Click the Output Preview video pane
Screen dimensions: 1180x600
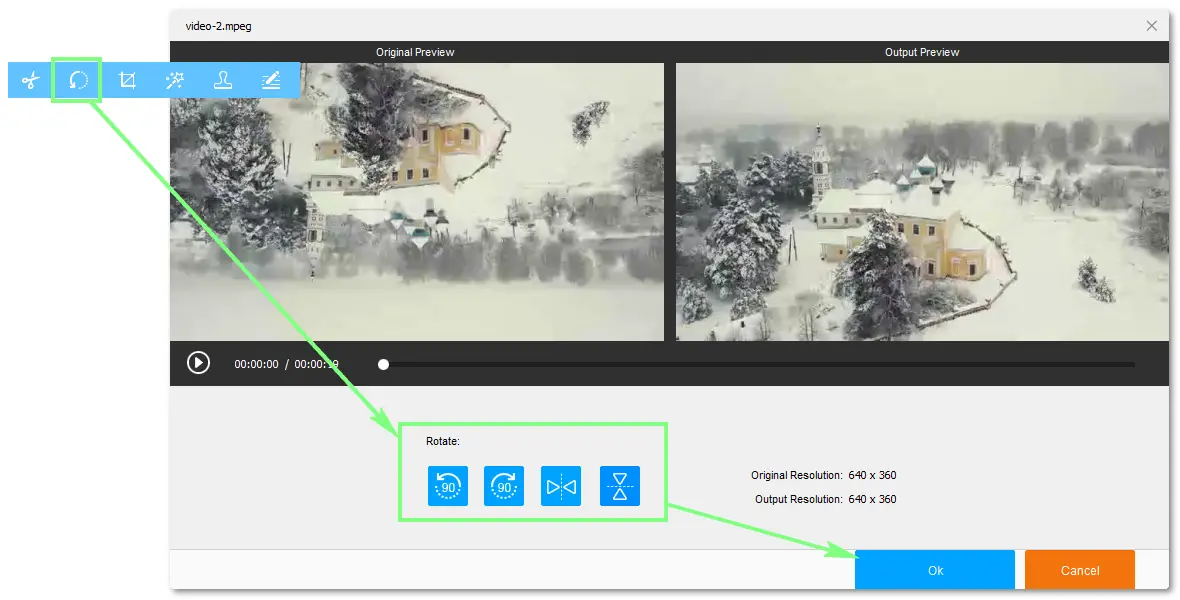922,202
